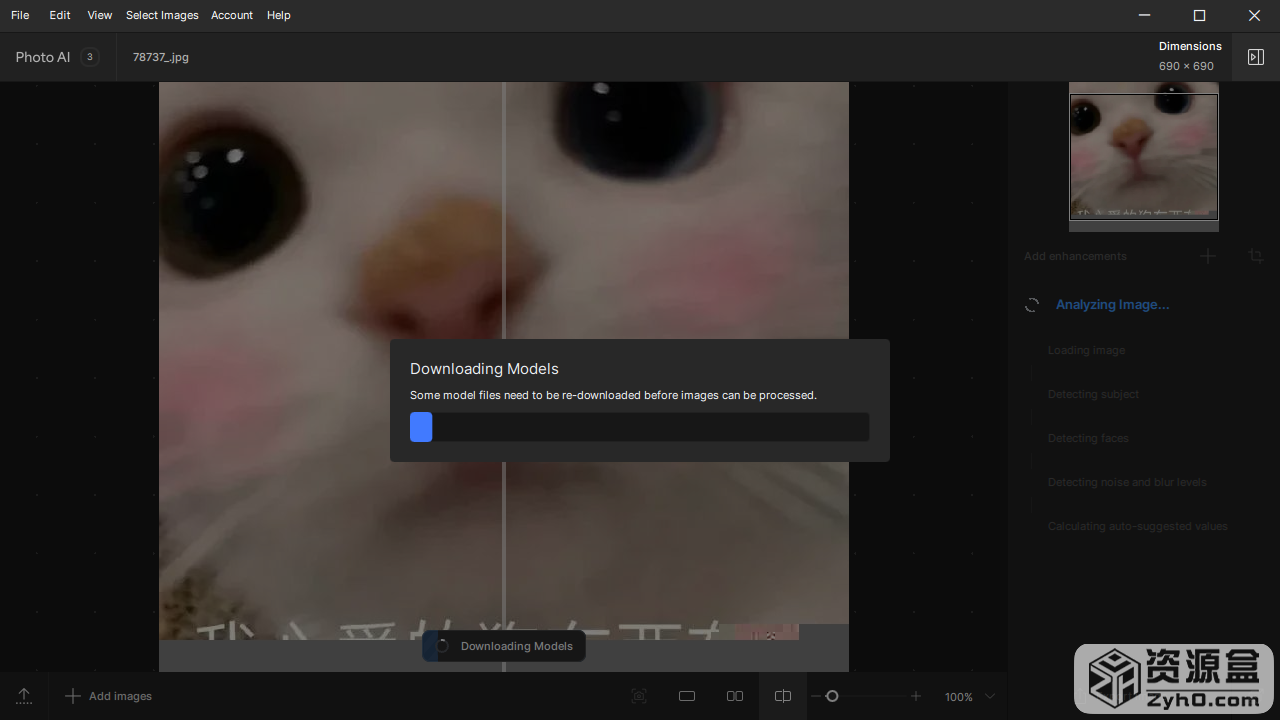Click the zoom slider handle
Image resolution: width=1280 pixels, height=720 pixels.
point(831,696)
